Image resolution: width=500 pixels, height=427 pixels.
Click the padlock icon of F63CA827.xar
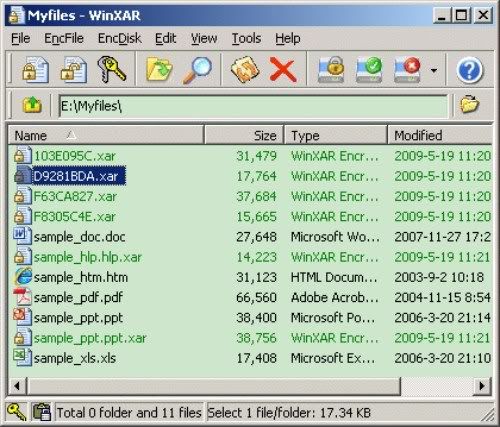tap(22, 196)
